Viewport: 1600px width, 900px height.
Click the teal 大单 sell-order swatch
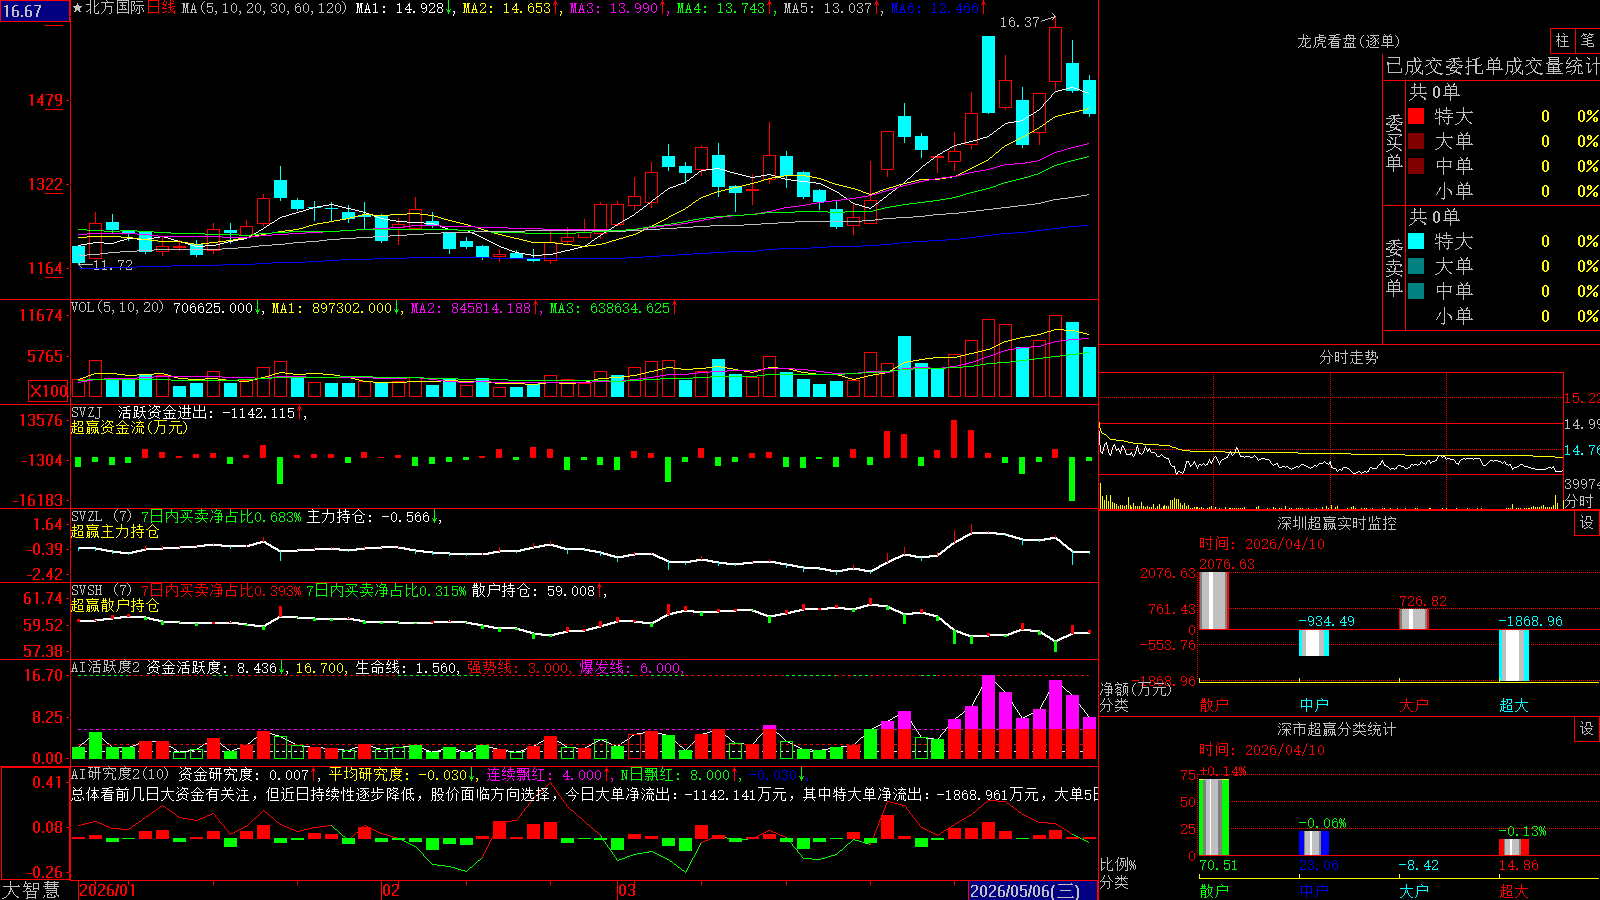(x=1416, y=266)
